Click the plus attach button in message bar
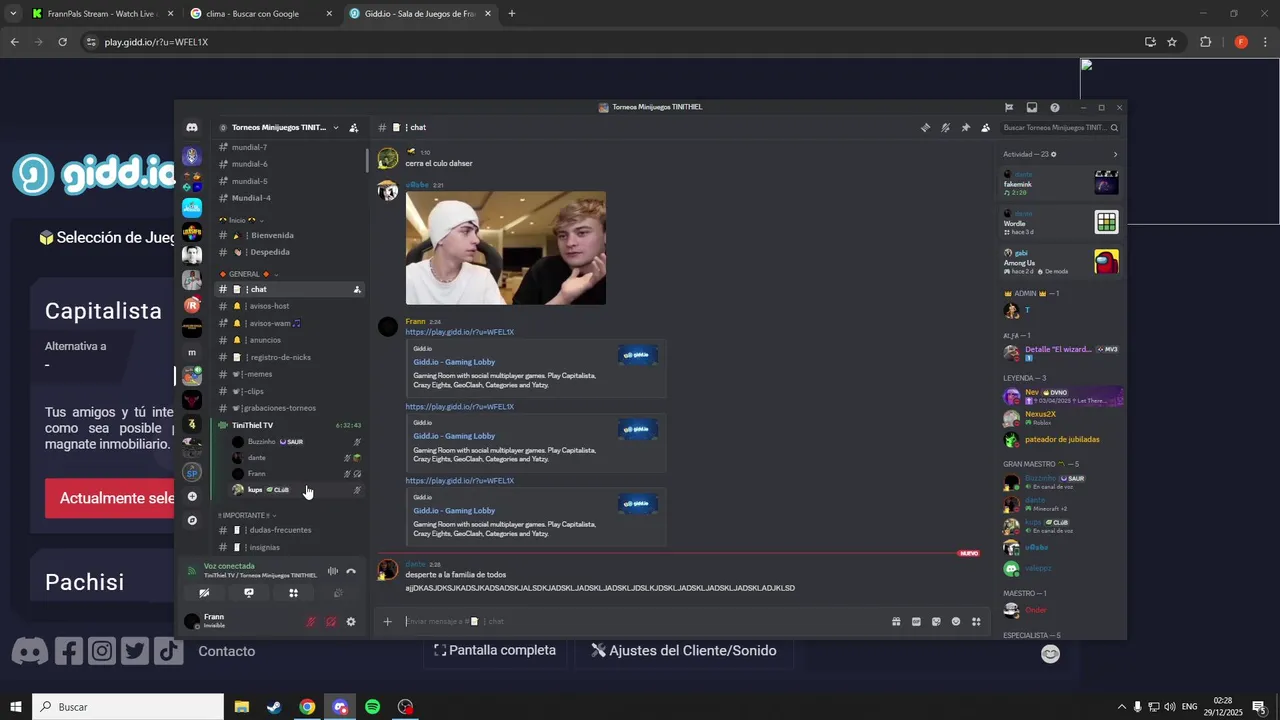Viewport: 1280px width, 720px height. pos(387,621)
